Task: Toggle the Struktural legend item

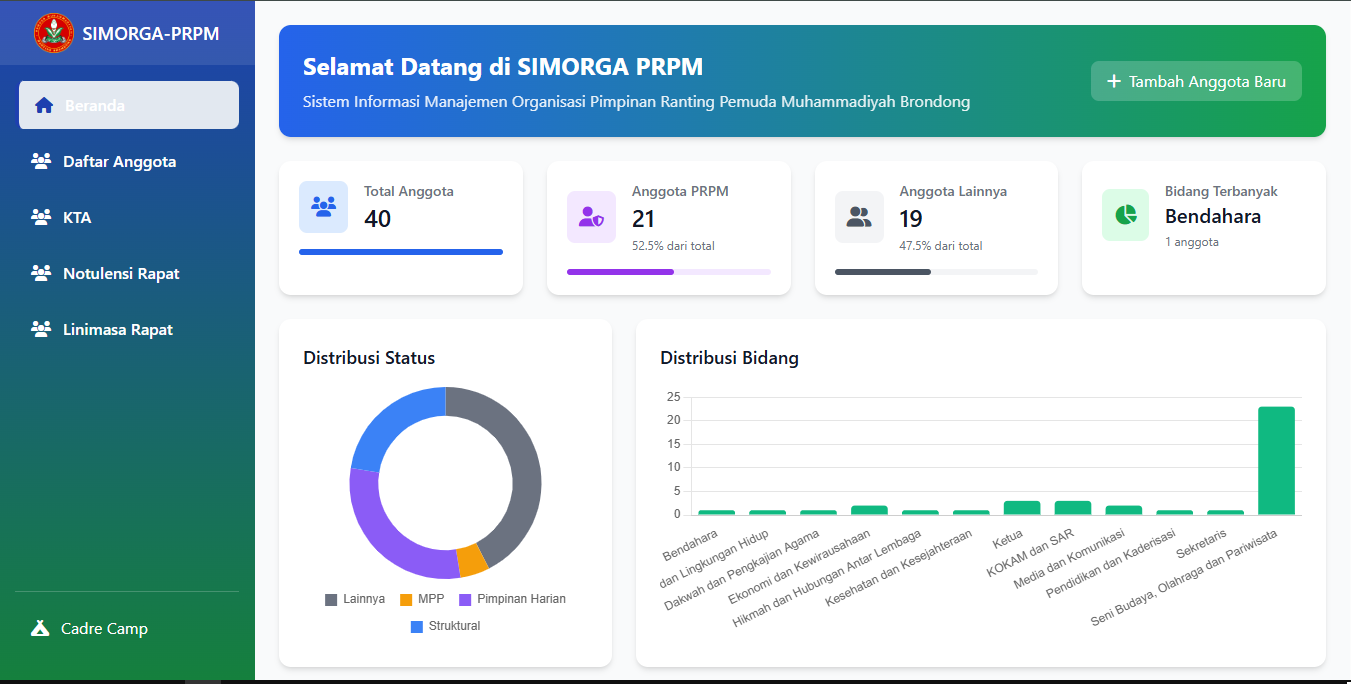Action: [x=445, y=626]
